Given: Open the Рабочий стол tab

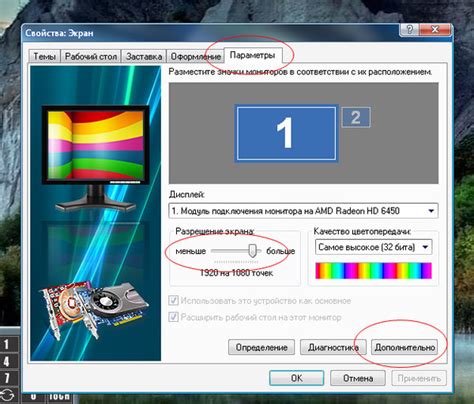Looking at the screenshot, I should 91,56.
